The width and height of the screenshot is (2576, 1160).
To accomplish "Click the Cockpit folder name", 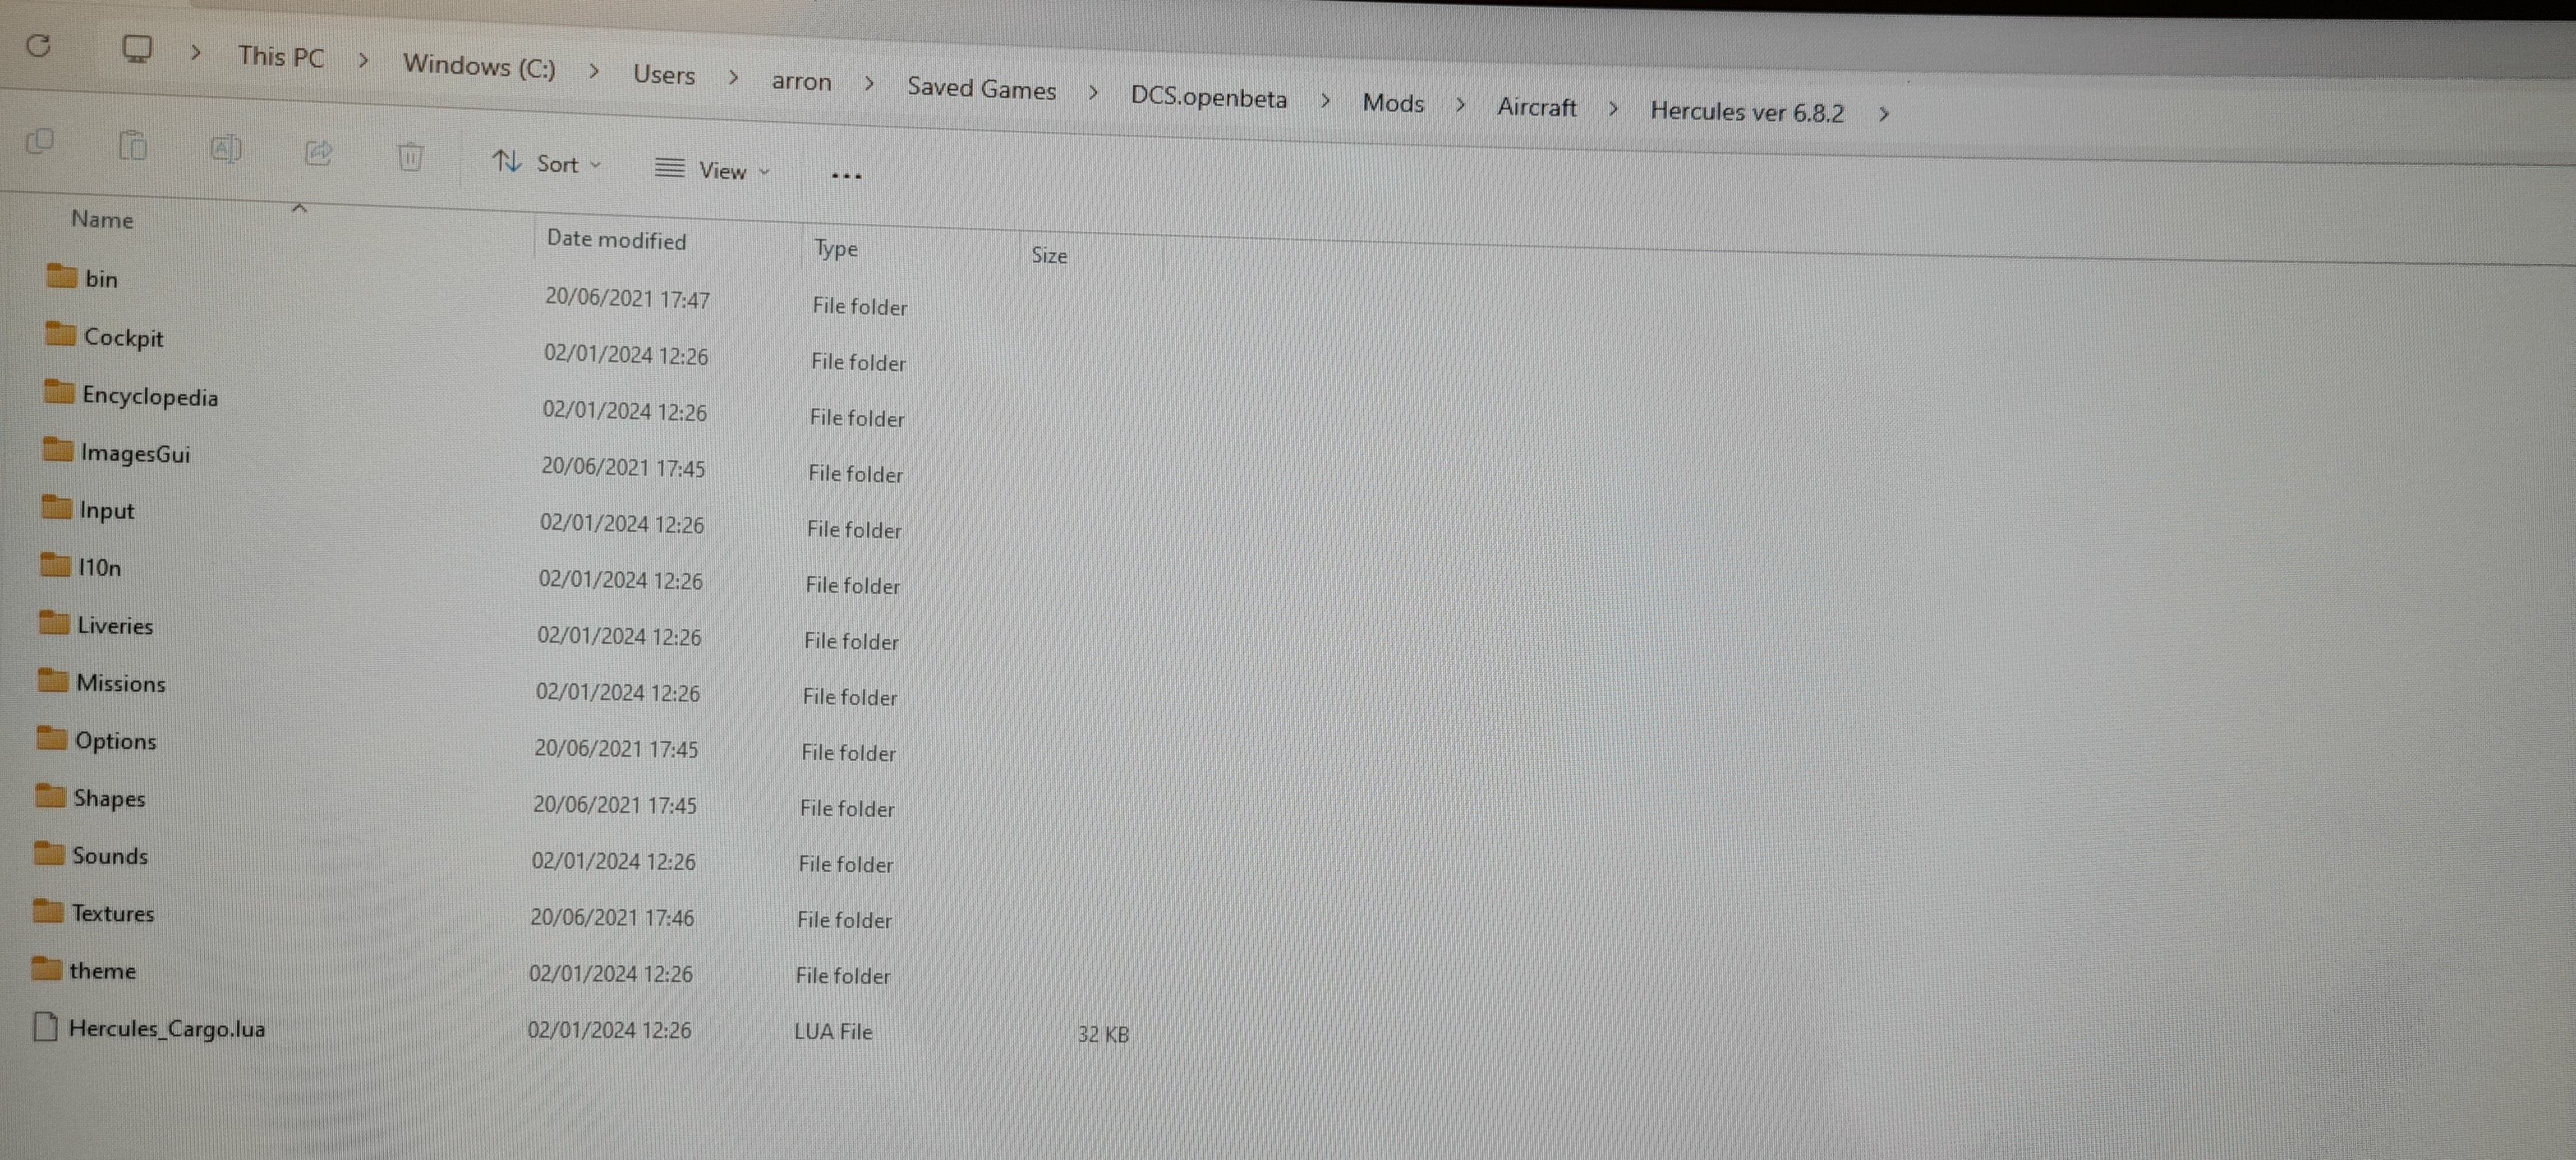I will click(123, 338).
